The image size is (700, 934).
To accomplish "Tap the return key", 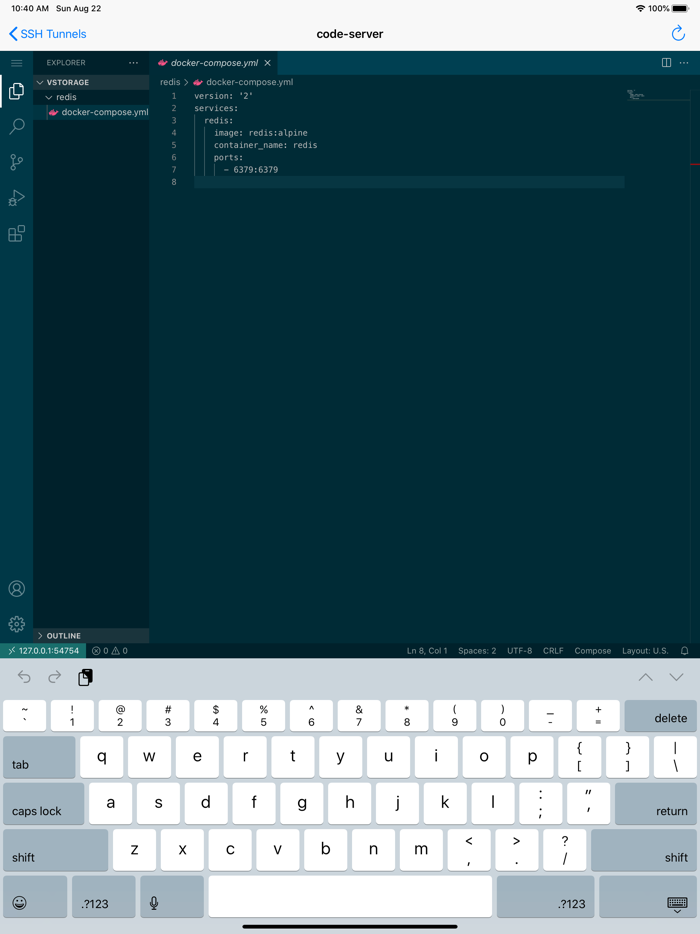I will point(655,803).
